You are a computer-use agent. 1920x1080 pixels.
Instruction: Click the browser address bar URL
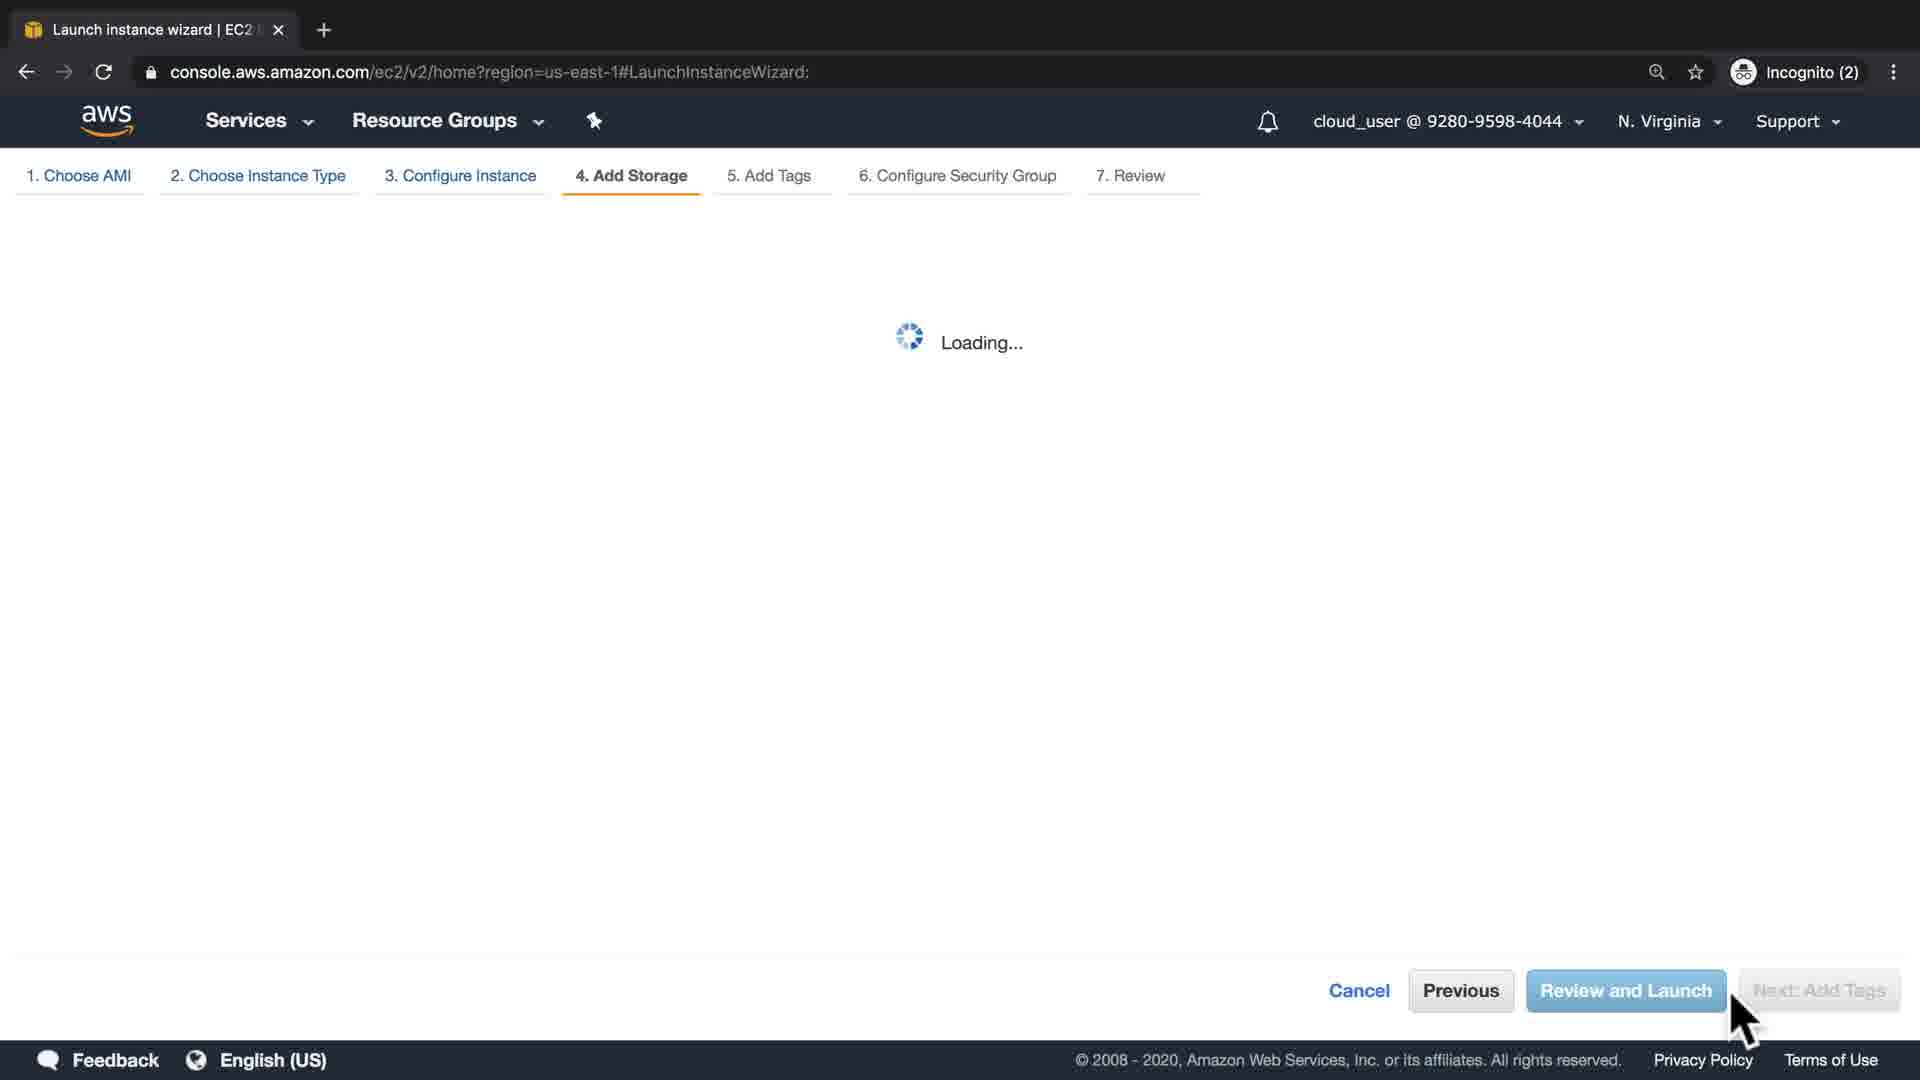click(489, 72)
